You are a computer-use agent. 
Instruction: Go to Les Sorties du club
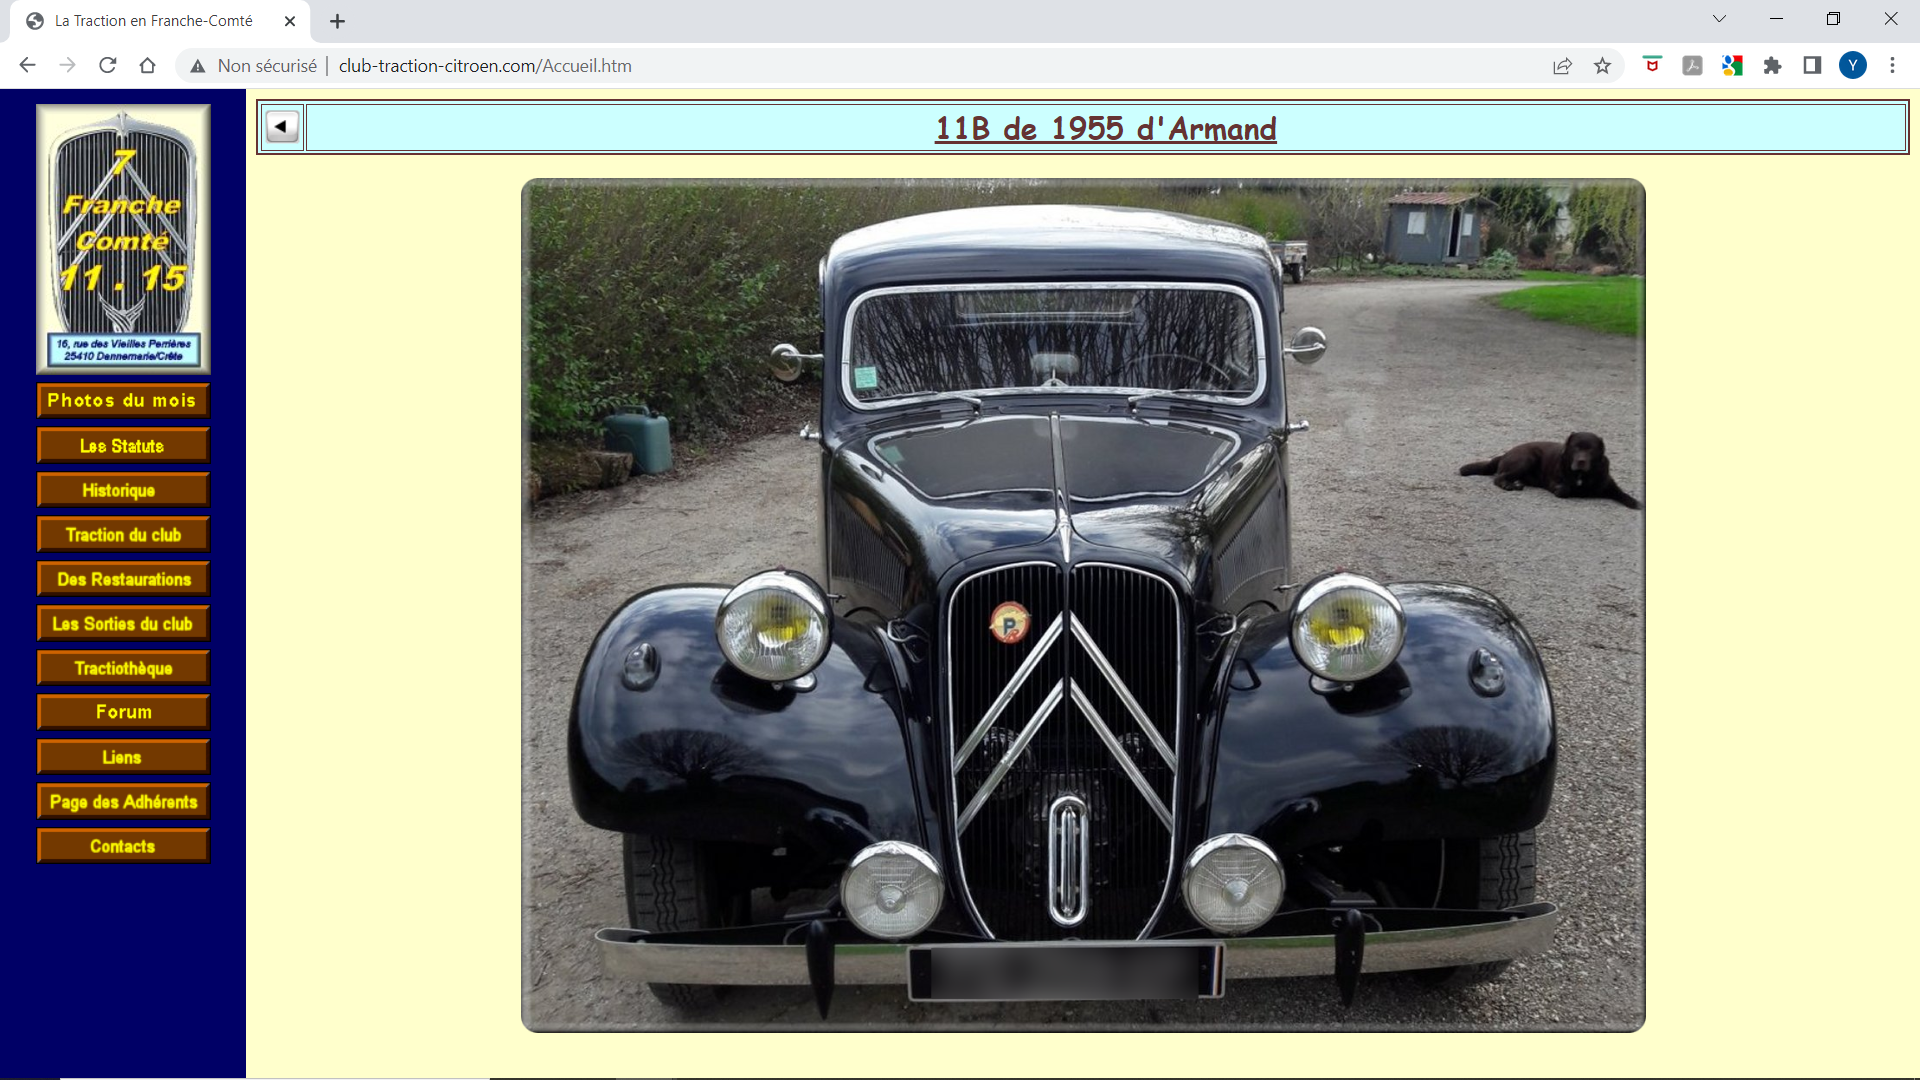coord(123,624)
